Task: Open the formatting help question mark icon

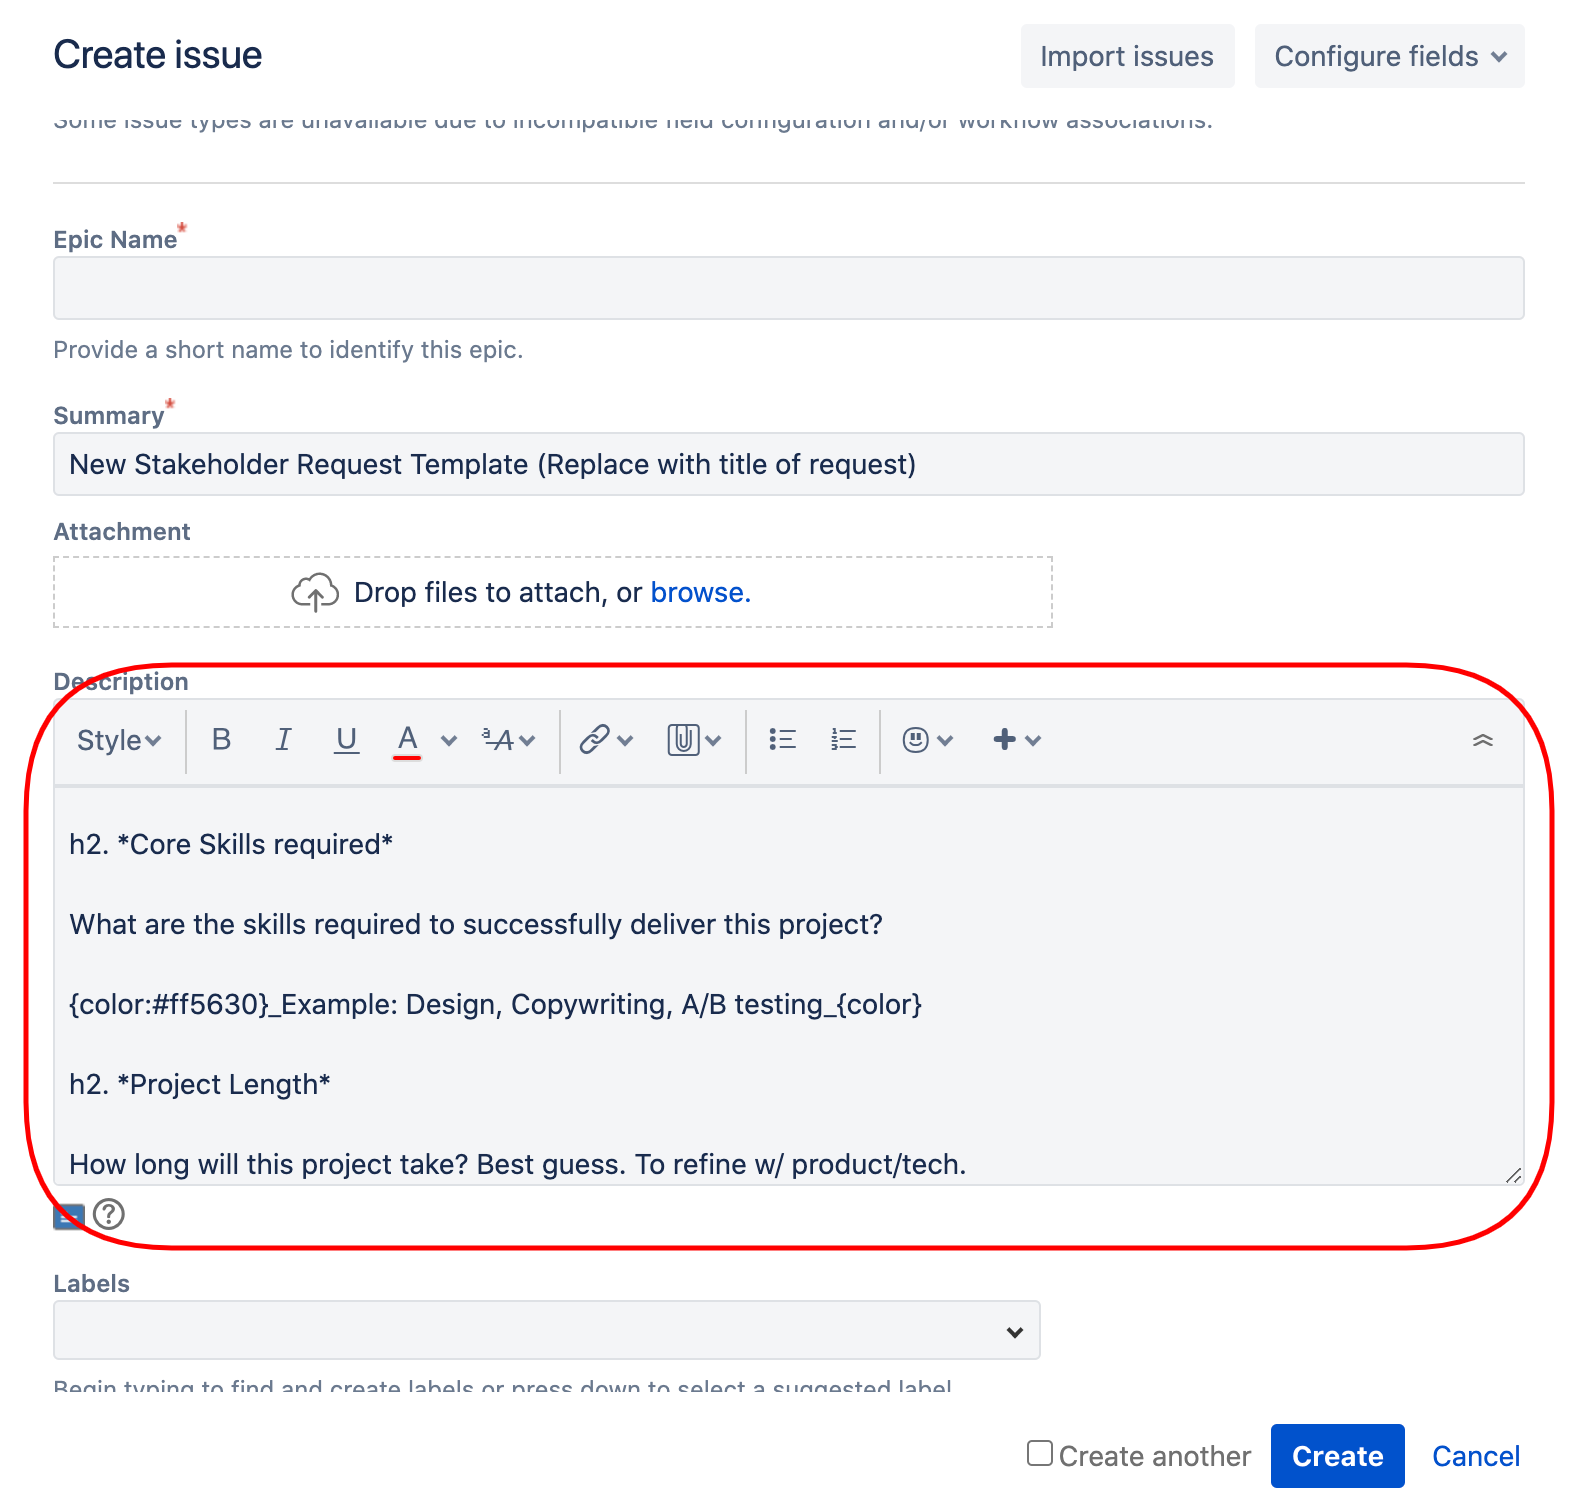Action: tap(109, 1214)
